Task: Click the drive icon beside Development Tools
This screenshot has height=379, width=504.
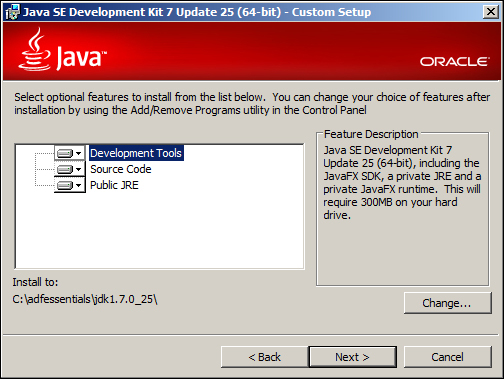Action: pyautogui.click(x=65, y=153)
